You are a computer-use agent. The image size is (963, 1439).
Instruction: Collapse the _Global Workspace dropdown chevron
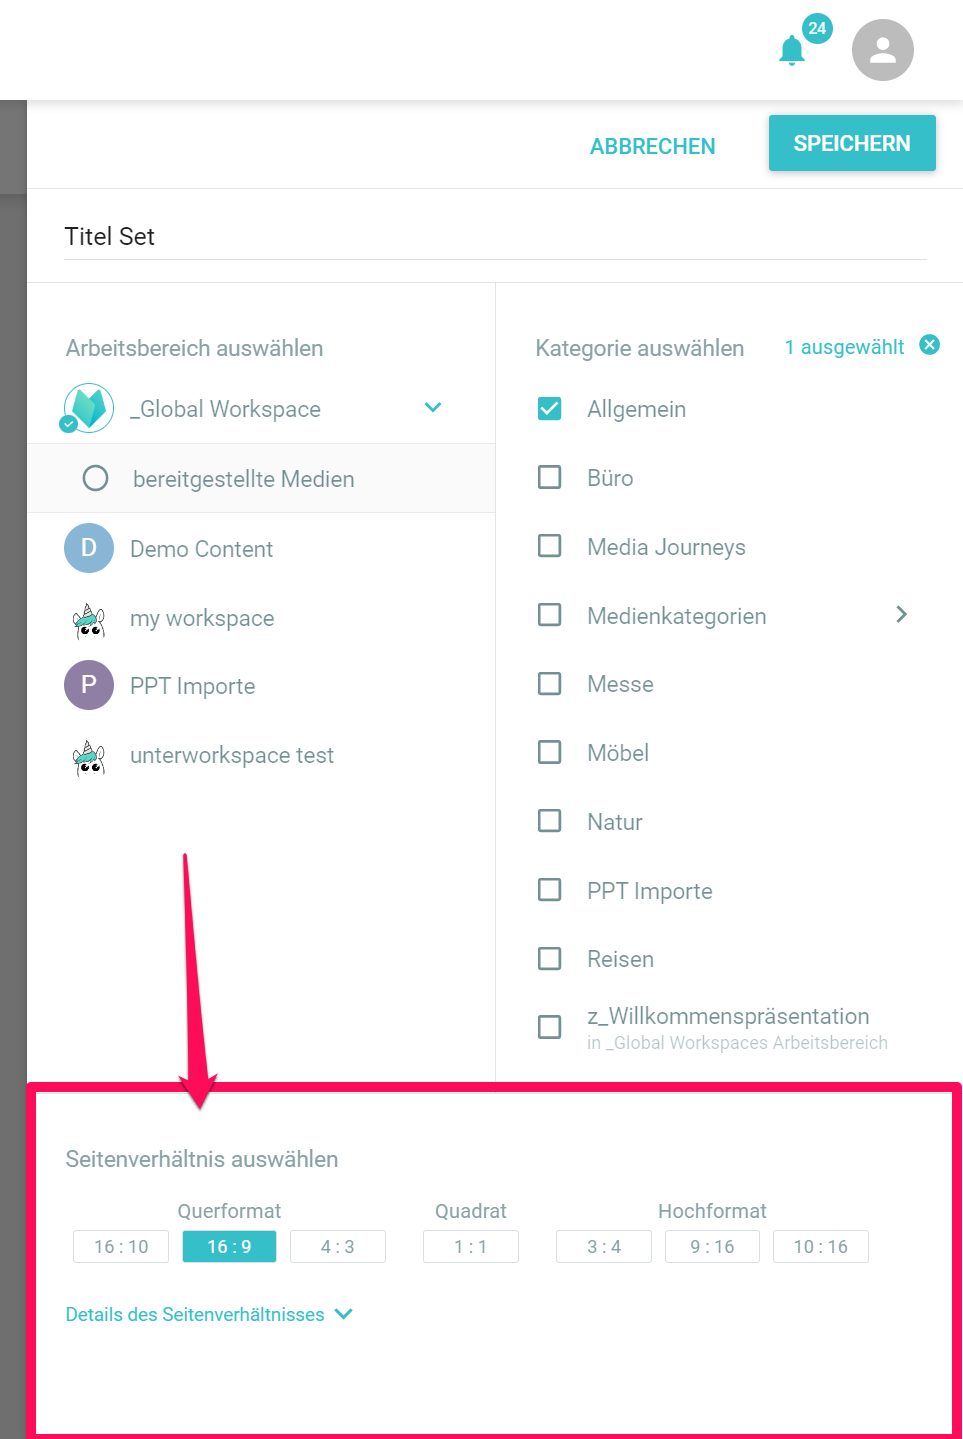[x=433, y=407]
